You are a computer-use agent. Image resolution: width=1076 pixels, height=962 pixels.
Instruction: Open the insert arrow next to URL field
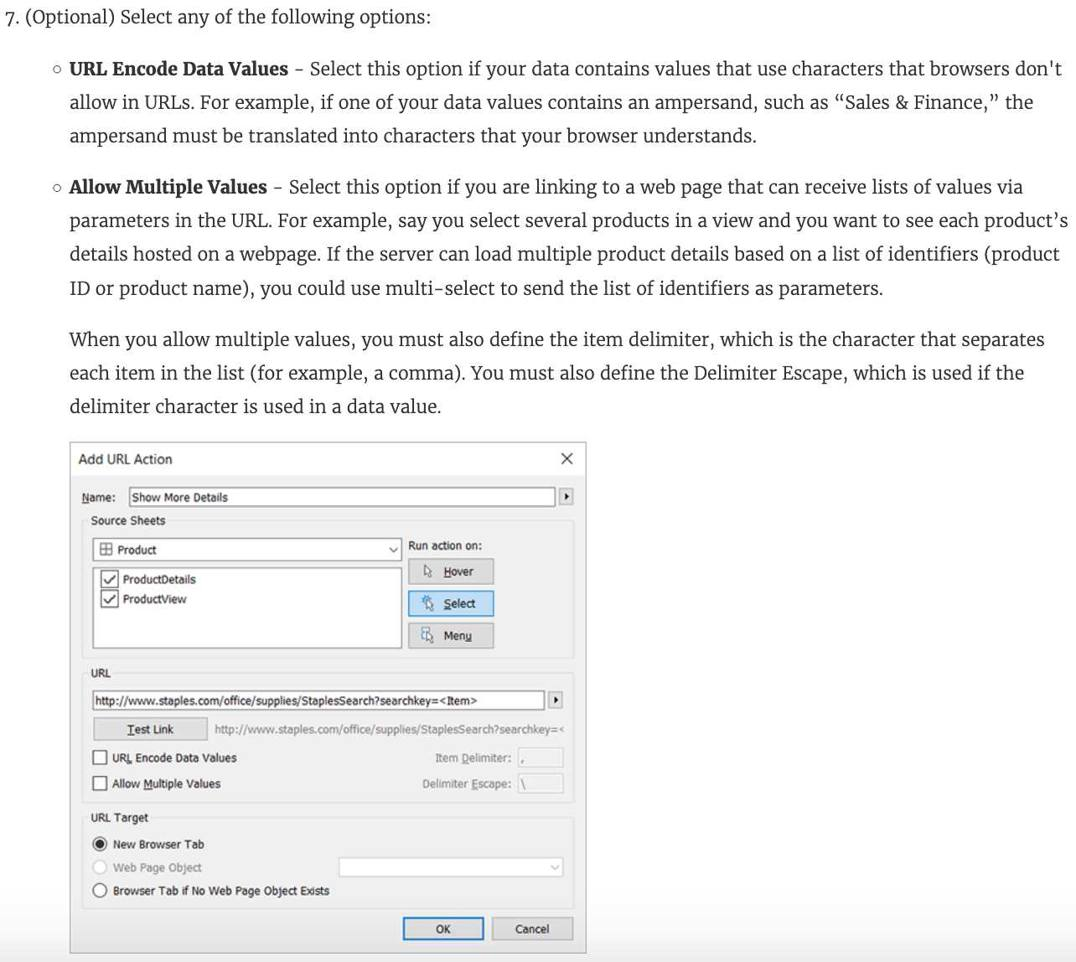click(556, 701)
